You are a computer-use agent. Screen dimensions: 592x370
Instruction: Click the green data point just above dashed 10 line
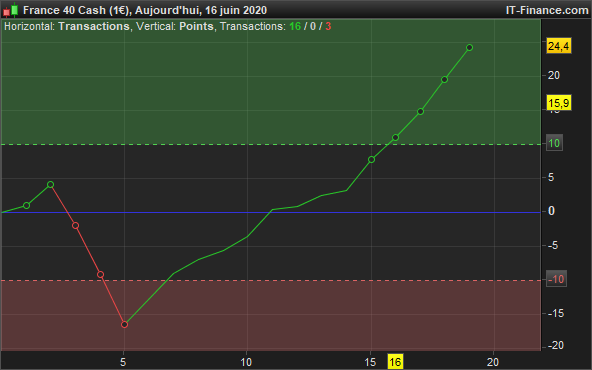395,137
